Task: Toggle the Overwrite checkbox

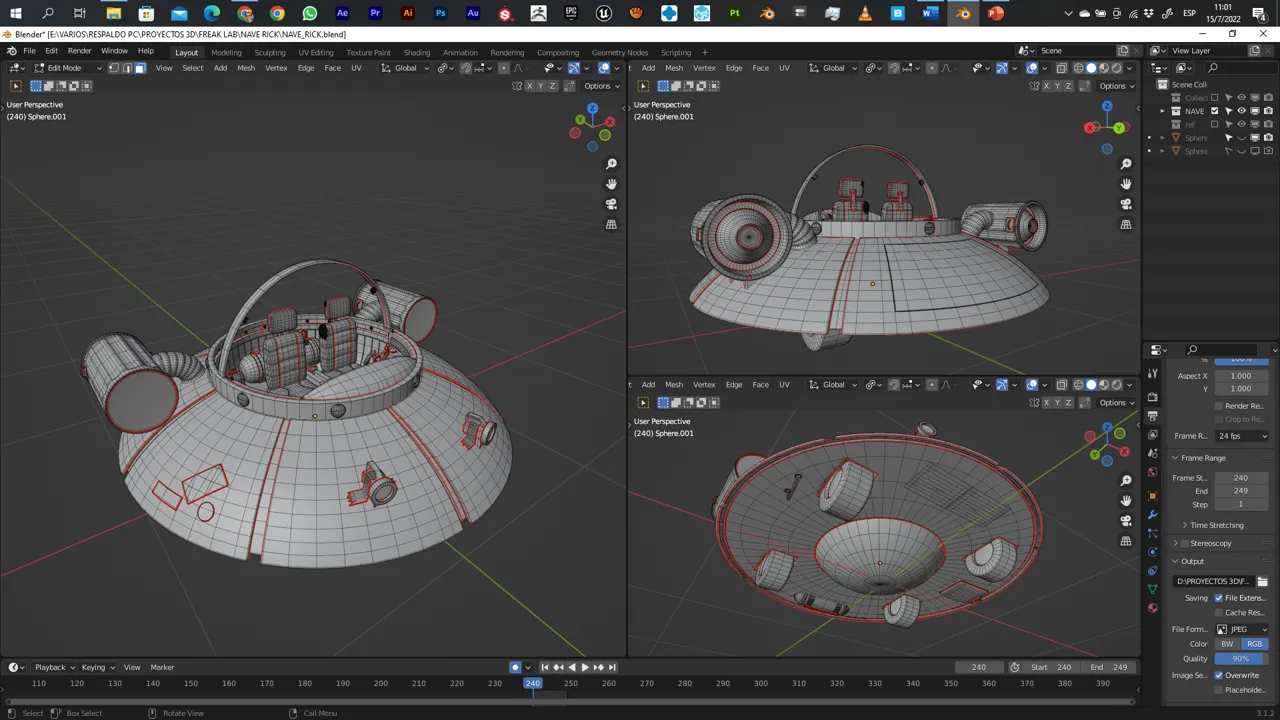Action: (x=1218, y=675)
